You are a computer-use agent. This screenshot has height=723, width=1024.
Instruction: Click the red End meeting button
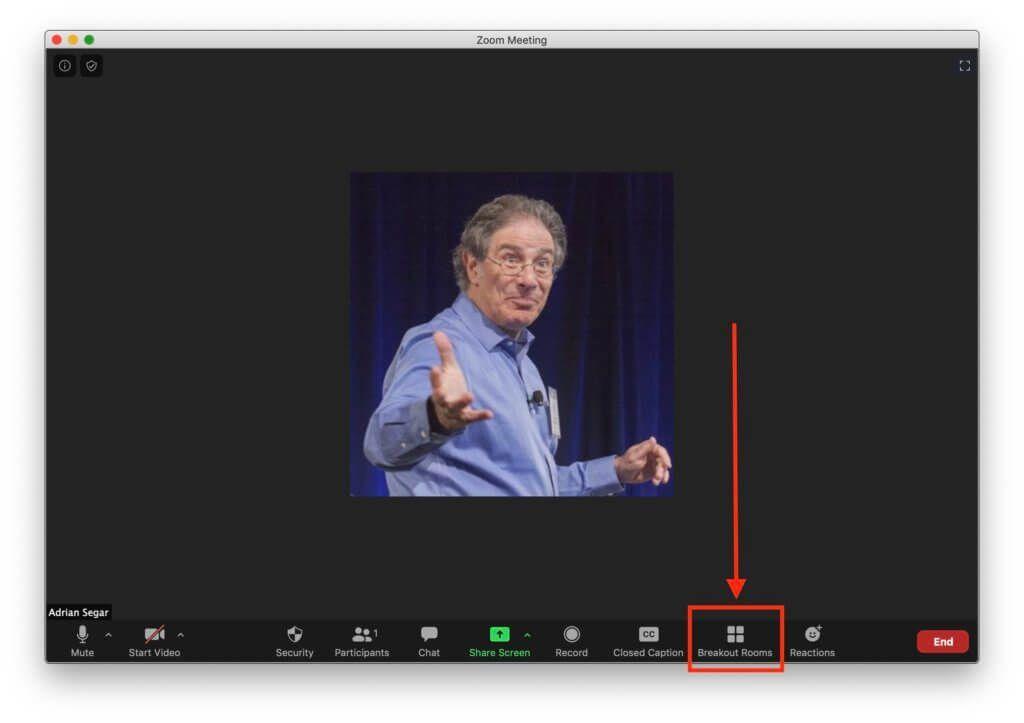pos(942,641)
